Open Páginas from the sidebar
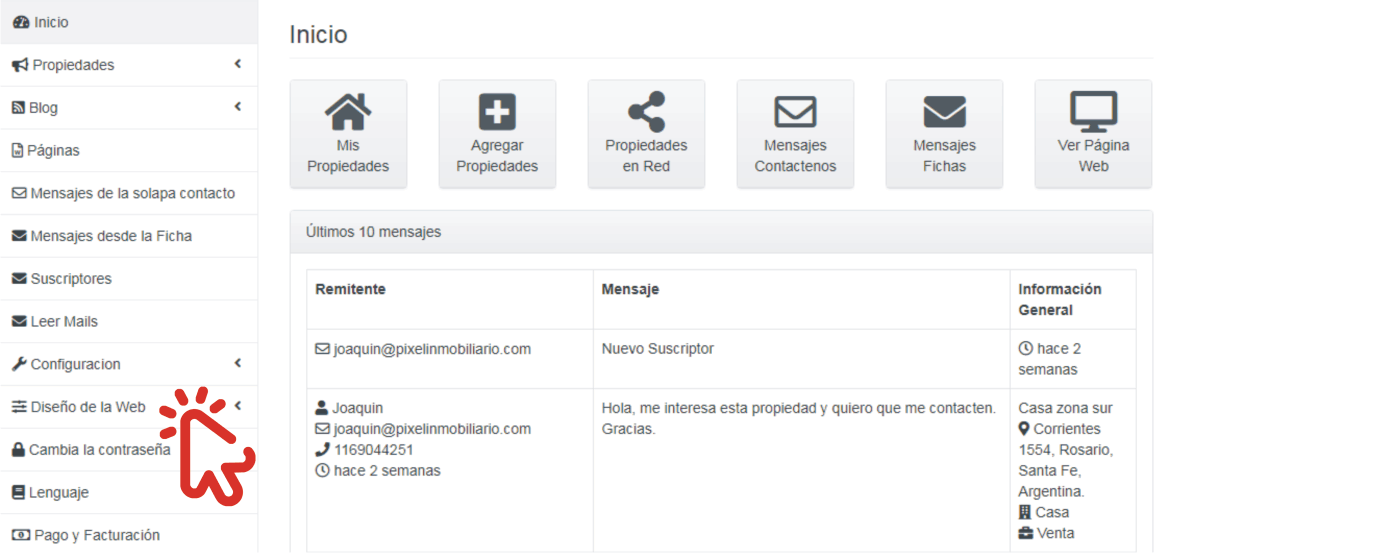The width and height of the screenshot is (1379, 553). [53, 150]
